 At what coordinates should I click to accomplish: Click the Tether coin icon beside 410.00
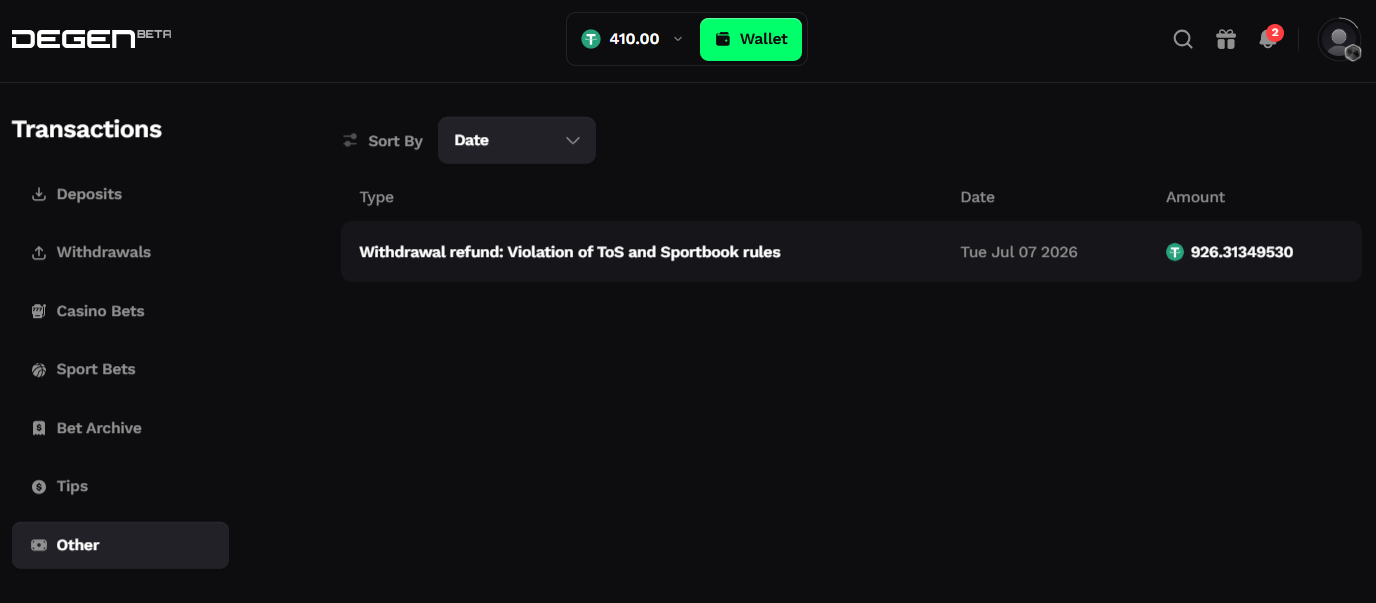(x=591, y=39)
